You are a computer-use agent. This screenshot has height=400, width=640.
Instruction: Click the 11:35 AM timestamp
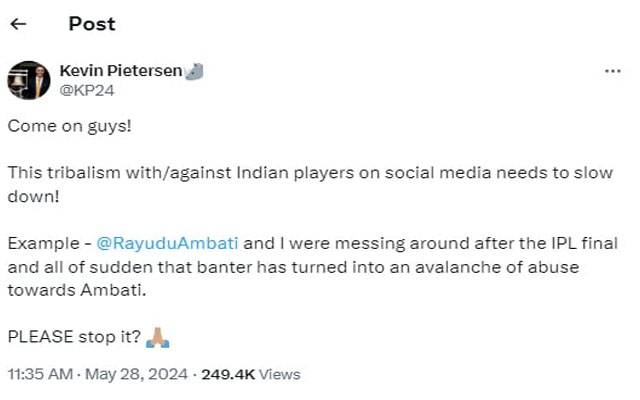[40, 374]
